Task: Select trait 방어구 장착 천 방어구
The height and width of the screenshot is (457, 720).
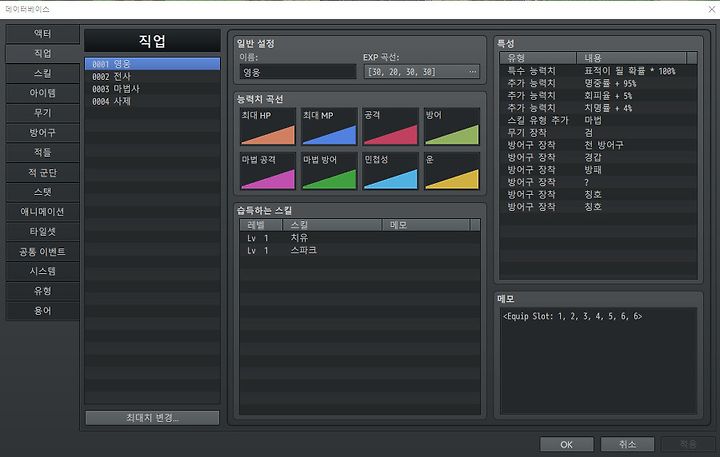Action: click(598, 145)
